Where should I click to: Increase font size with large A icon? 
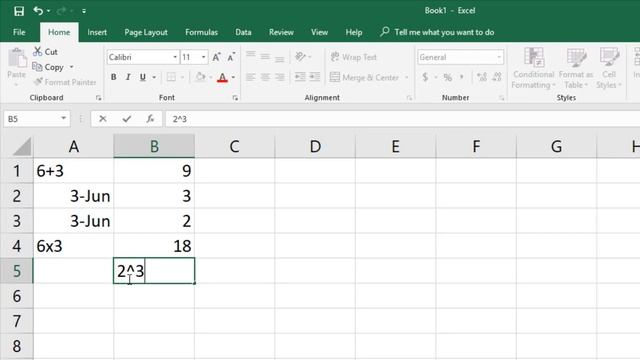pos(216,57)
